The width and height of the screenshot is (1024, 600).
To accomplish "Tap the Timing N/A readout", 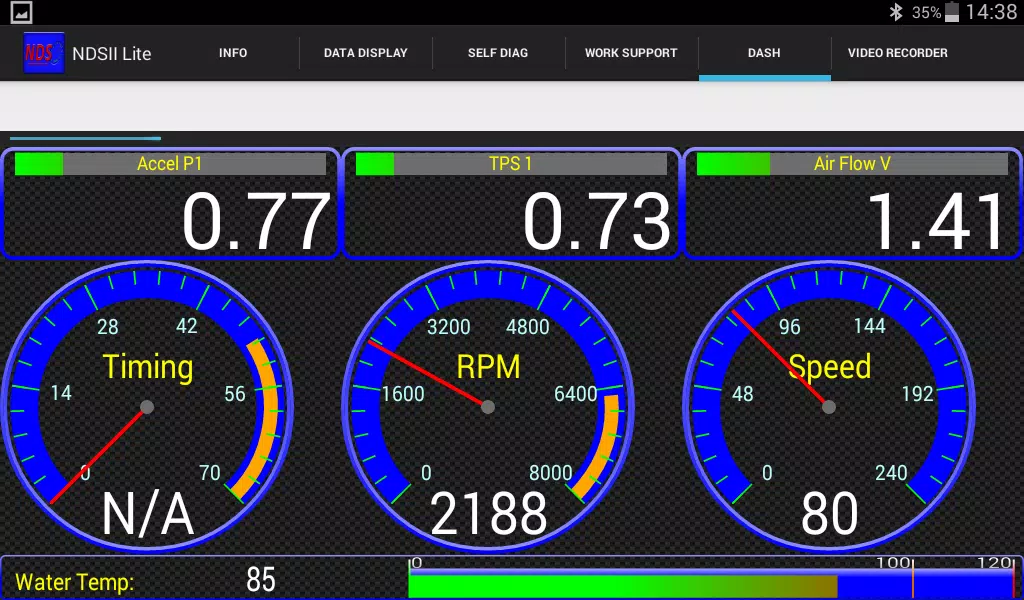I will pyautogui.click(x=148, y=514).
